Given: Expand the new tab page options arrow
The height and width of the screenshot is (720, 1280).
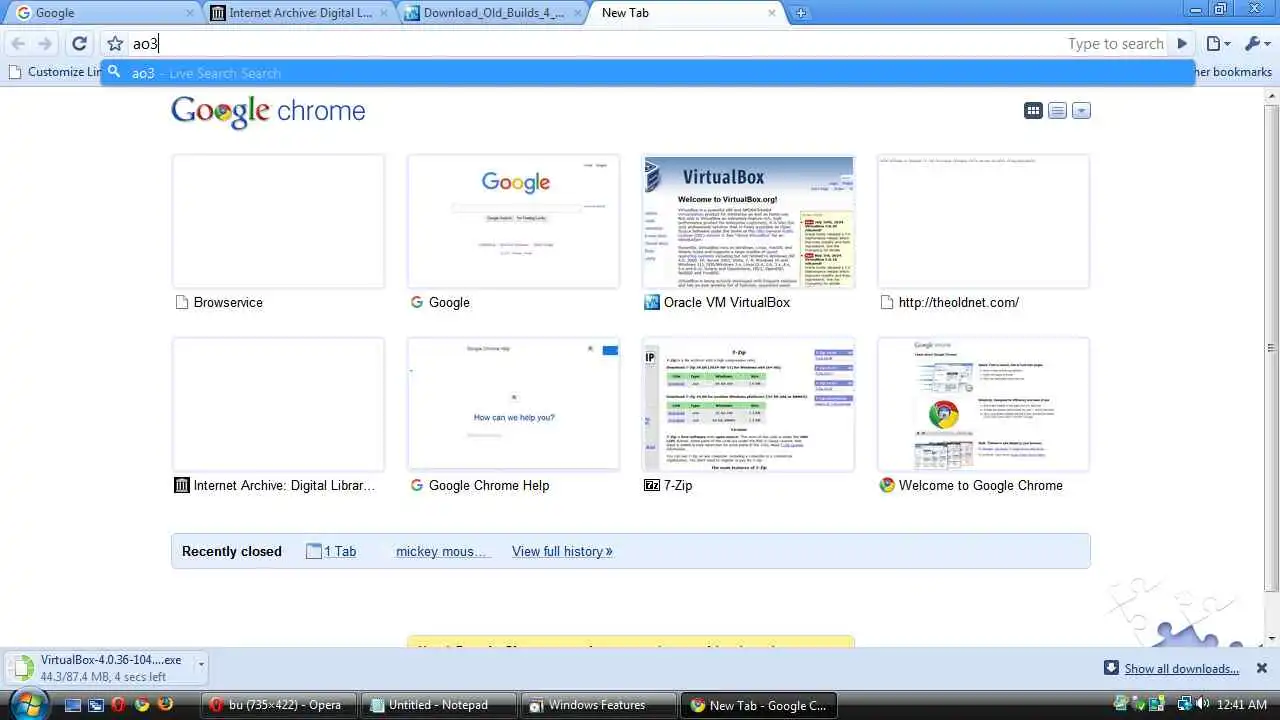Looking at the screenshot, I should click(x=1081, y=111).
